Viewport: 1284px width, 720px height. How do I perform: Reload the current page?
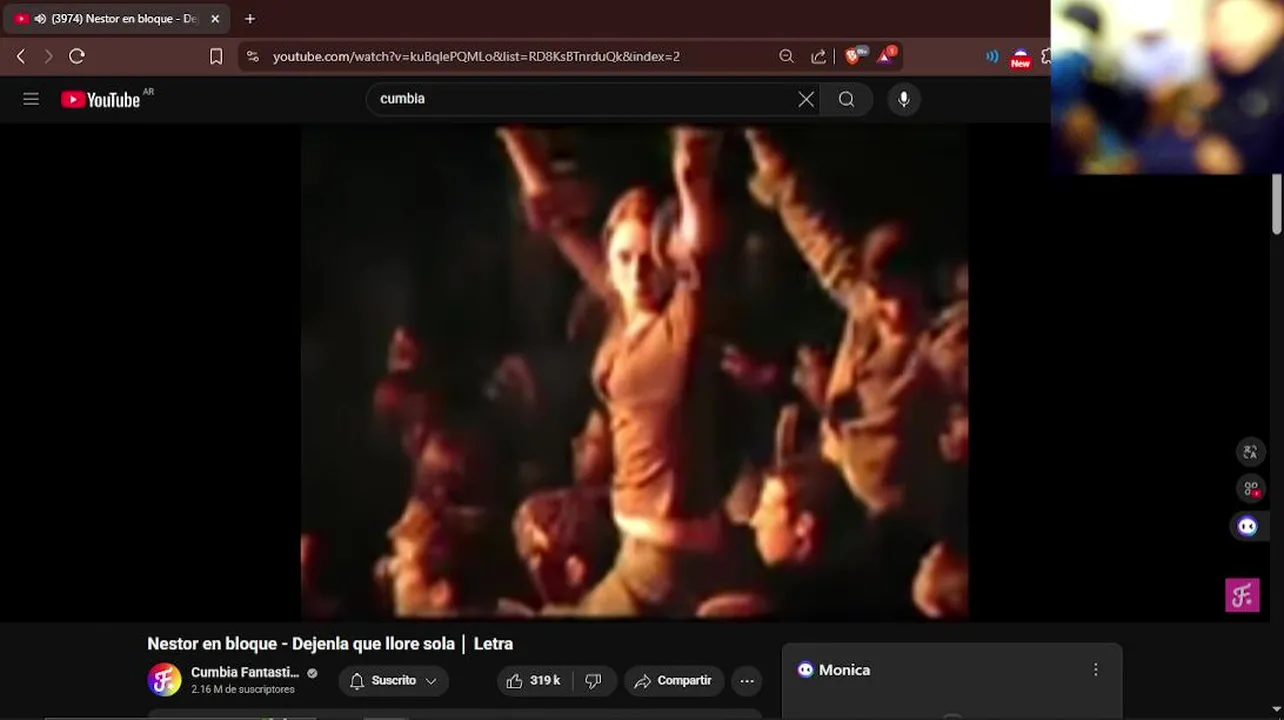tap(77, 56)
